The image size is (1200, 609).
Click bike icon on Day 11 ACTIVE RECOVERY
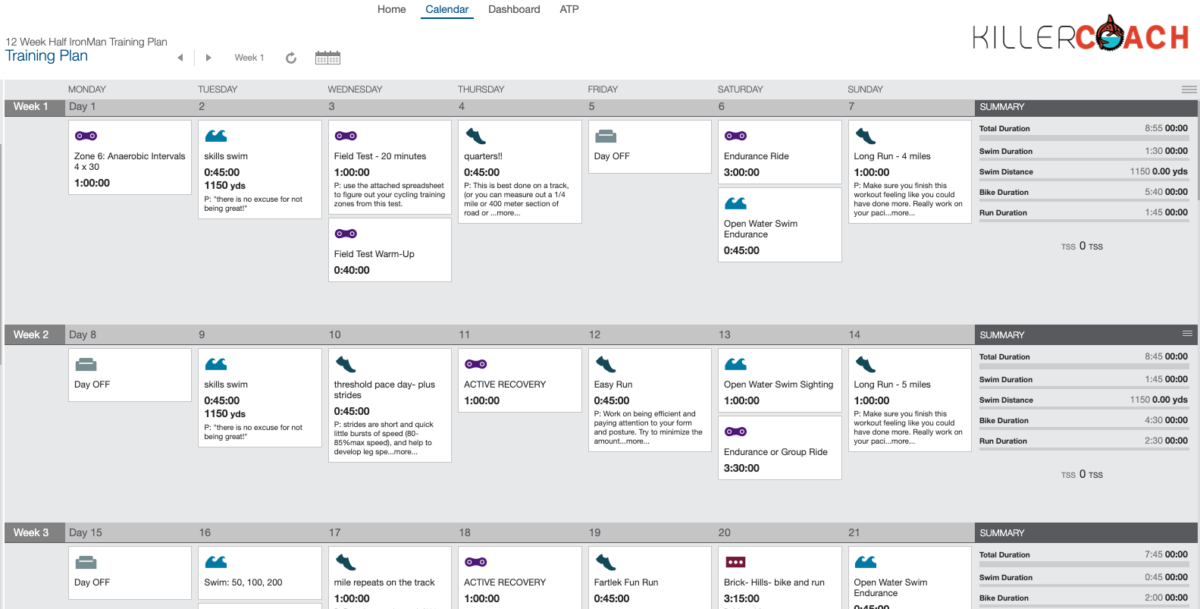click(476, 363)
